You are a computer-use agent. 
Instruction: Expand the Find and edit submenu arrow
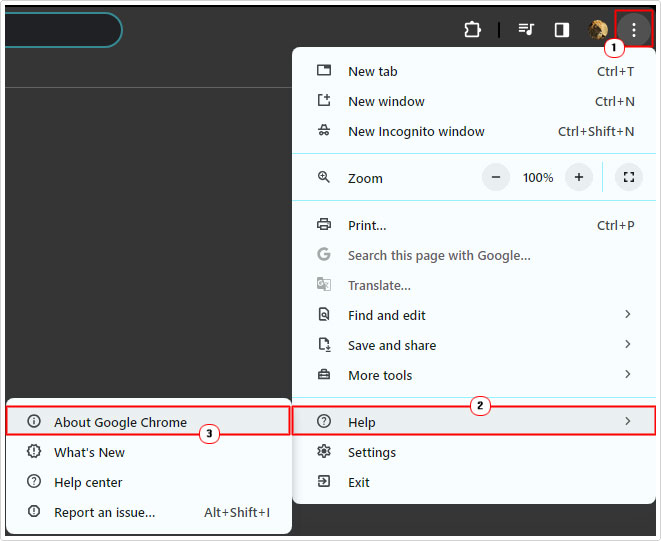click(x=628, y=314)
